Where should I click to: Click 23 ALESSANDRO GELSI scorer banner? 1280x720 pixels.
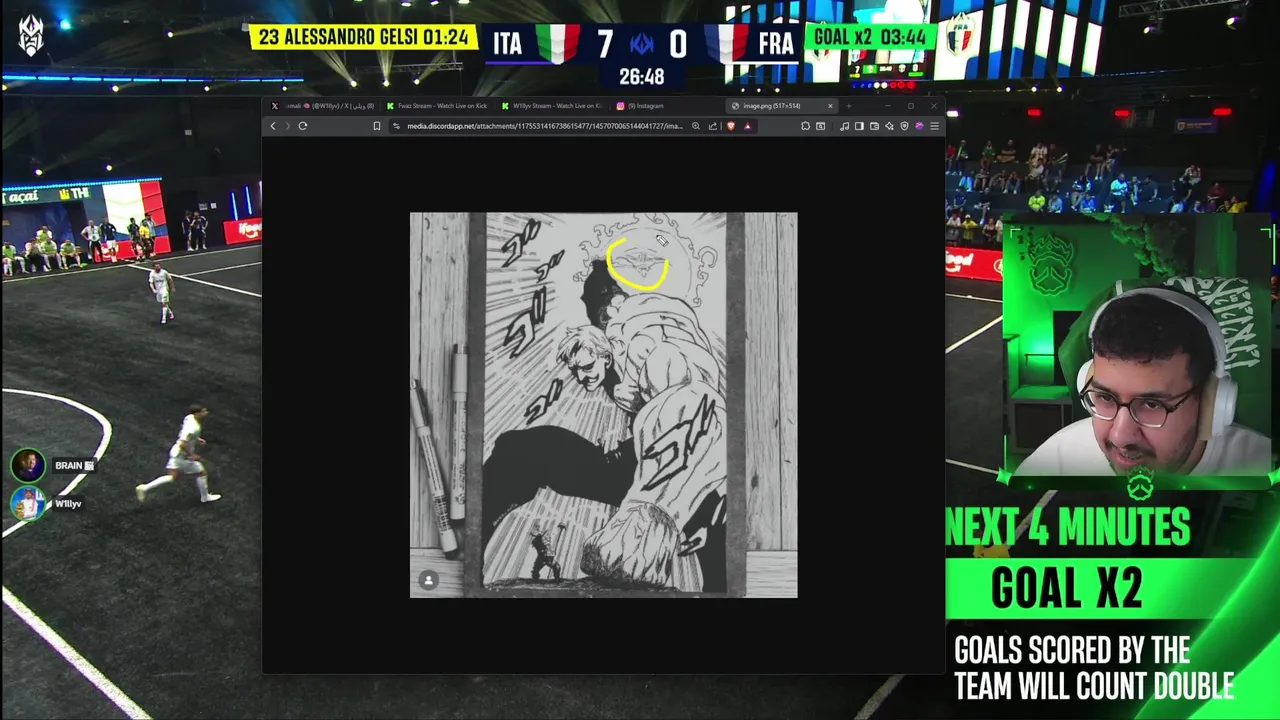tap(362, 37)
